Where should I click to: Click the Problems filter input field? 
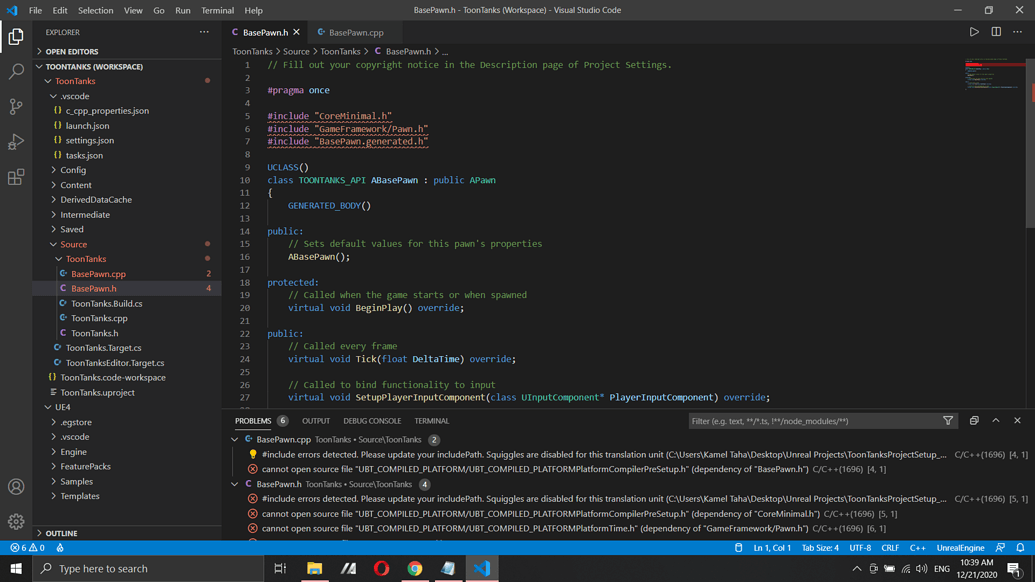[810, 420]
